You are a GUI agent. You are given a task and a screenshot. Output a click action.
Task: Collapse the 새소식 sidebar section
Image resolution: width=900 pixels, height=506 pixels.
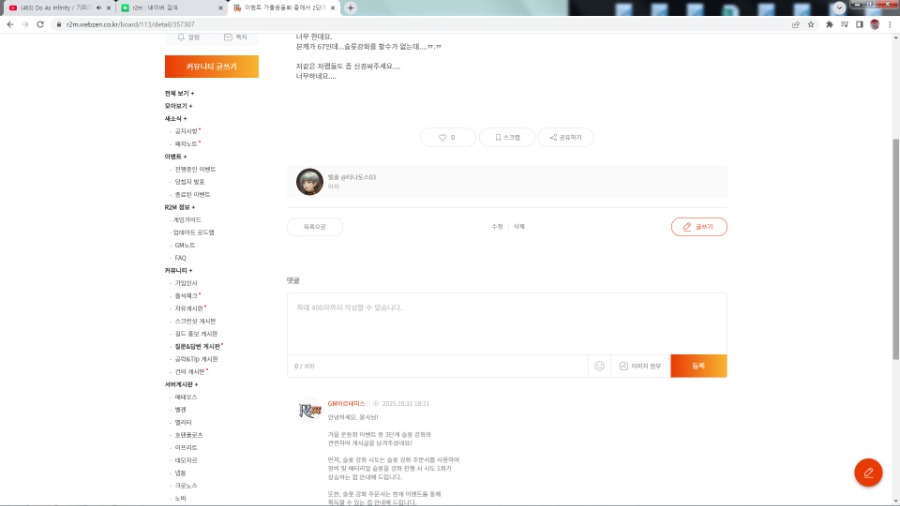point(176,118)
